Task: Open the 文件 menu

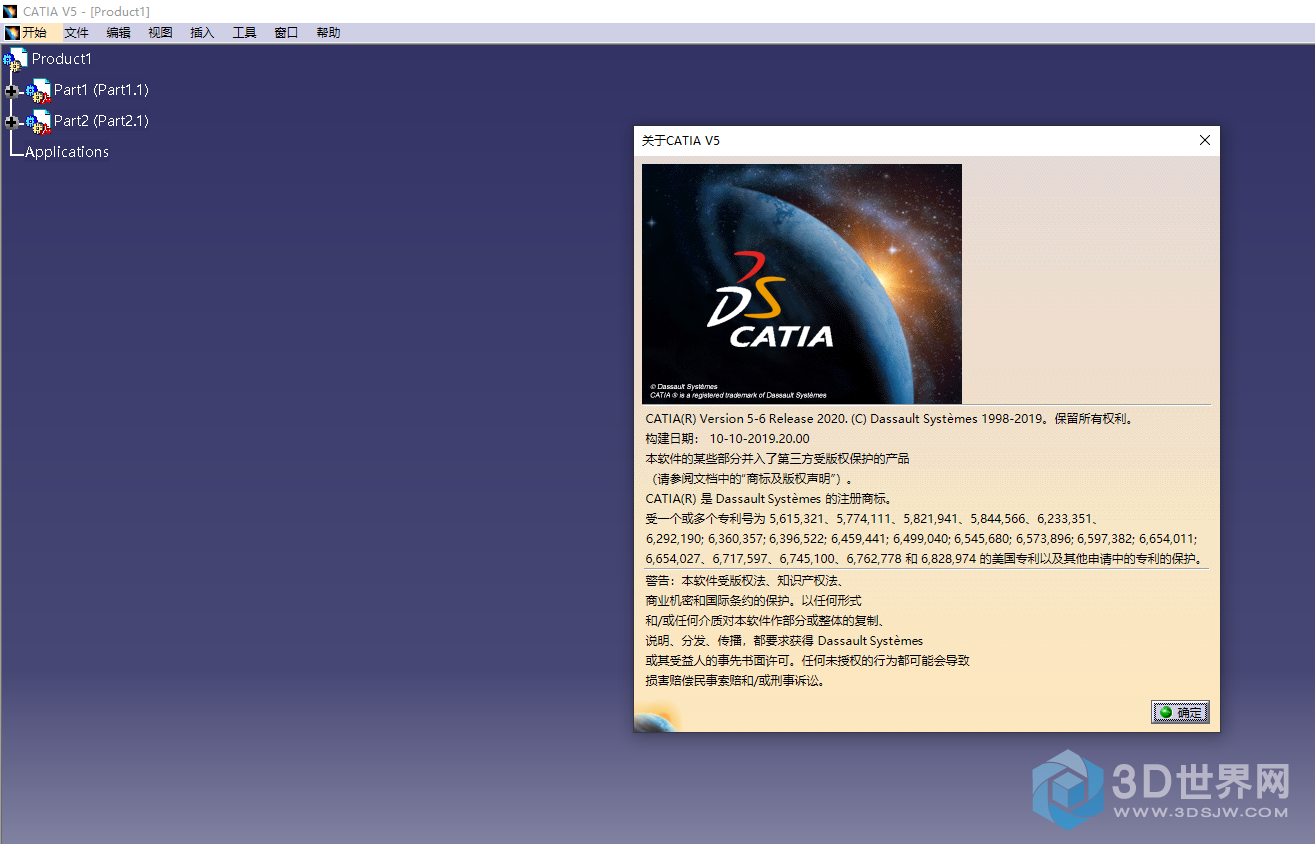Action: 76,33
